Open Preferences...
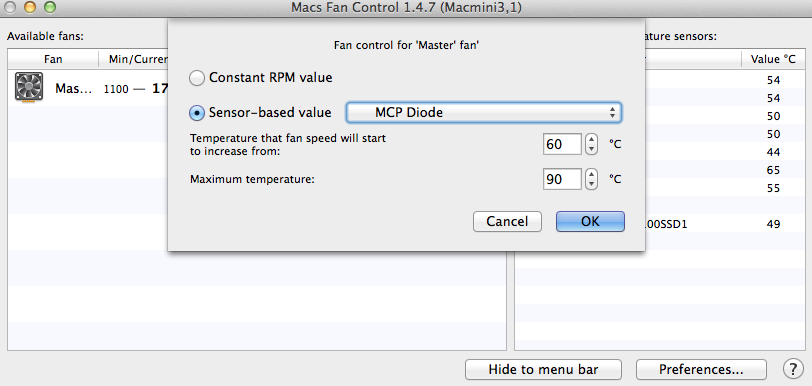This screenshot has width=812, height=386. pos(701,369)
